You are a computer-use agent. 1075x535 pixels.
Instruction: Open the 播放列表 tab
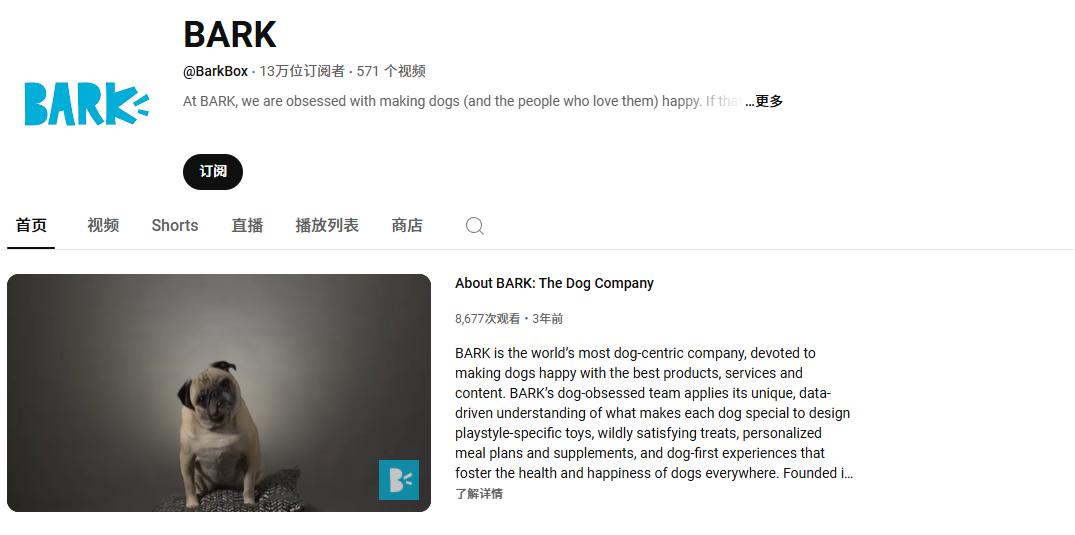327,226
